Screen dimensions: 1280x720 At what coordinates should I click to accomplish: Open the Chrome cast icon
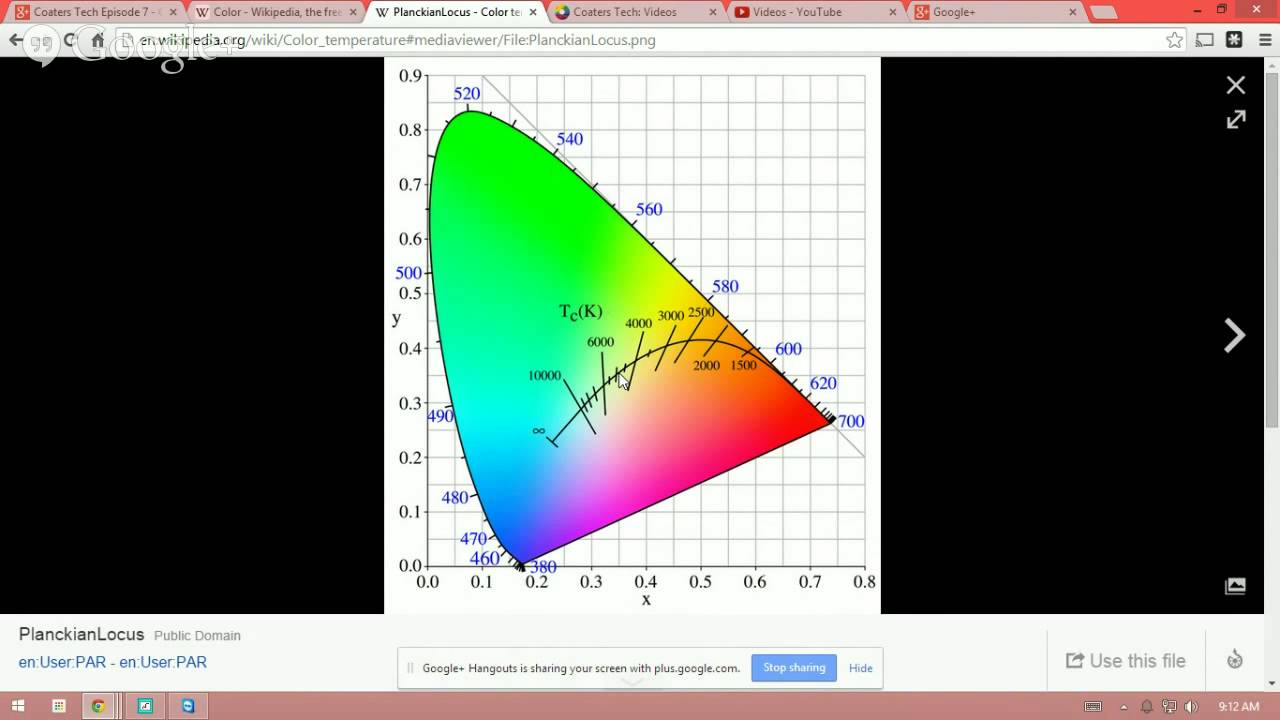pyautogui.click(x=1205, y=40)
